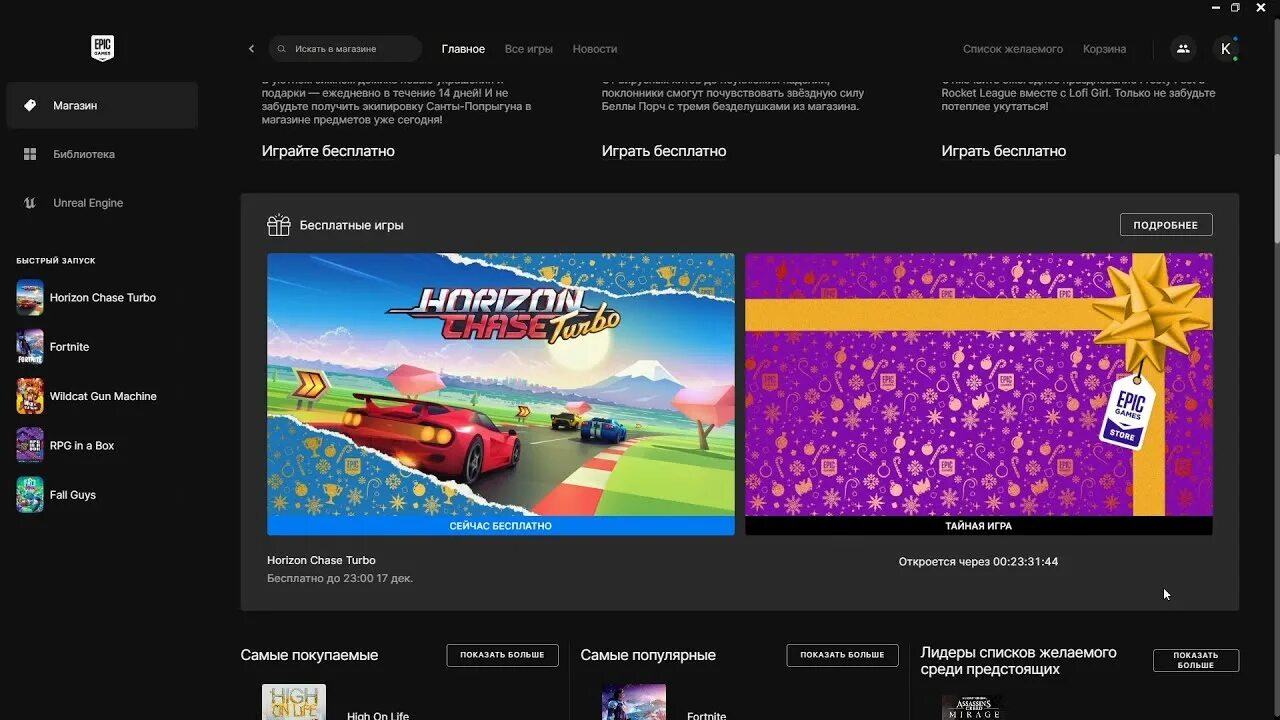Click the rightmost Играть бесплатно link
Image resolution: width=1280 pixels, height=720 pixels.
click(x=1004, y=151)
